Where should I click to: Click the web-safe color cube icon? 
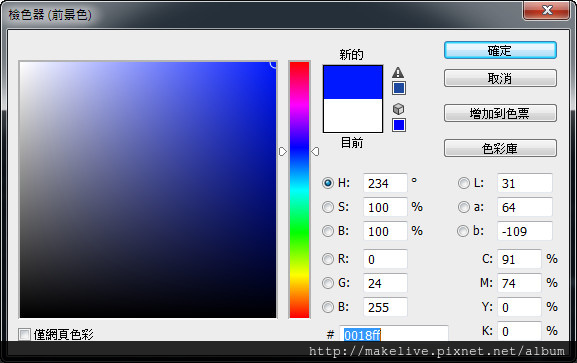click(x=399, y=109)
